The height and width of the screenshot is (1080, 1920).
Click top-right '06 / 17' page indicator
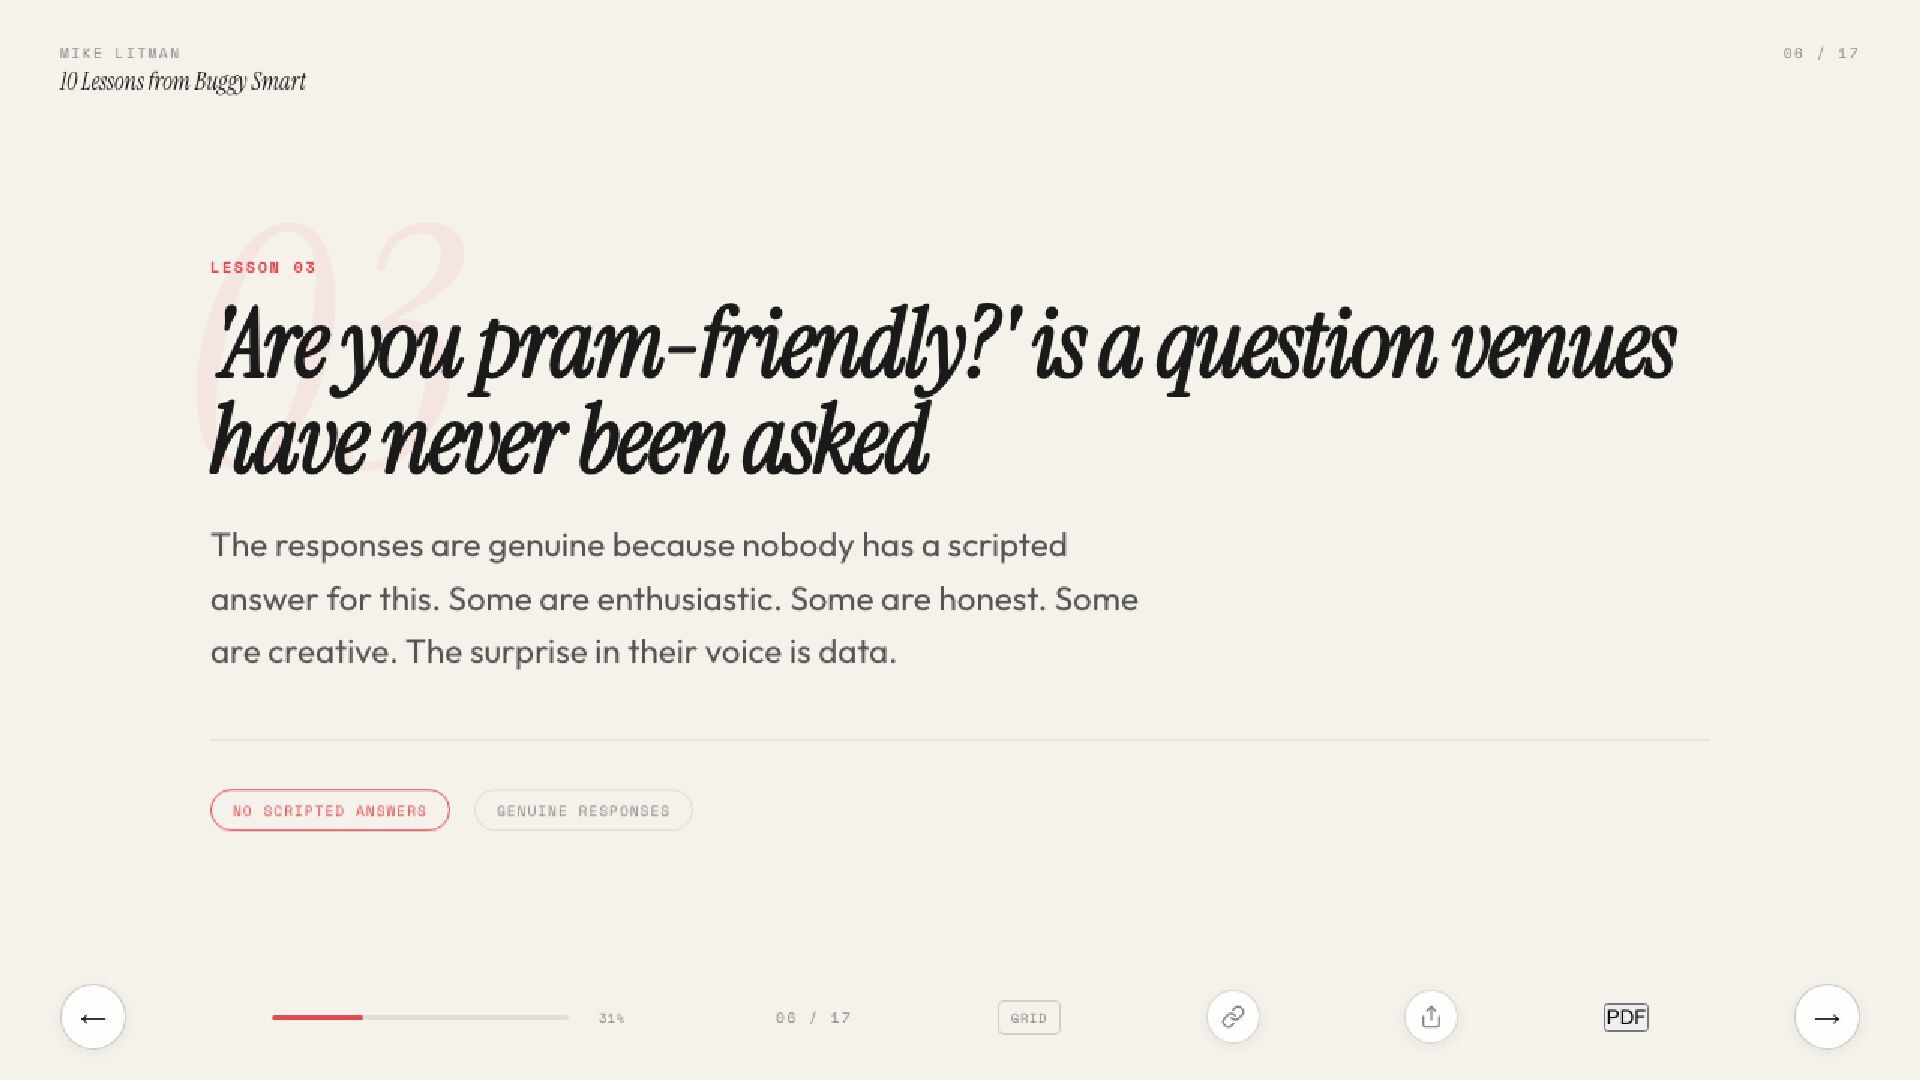1820,53
